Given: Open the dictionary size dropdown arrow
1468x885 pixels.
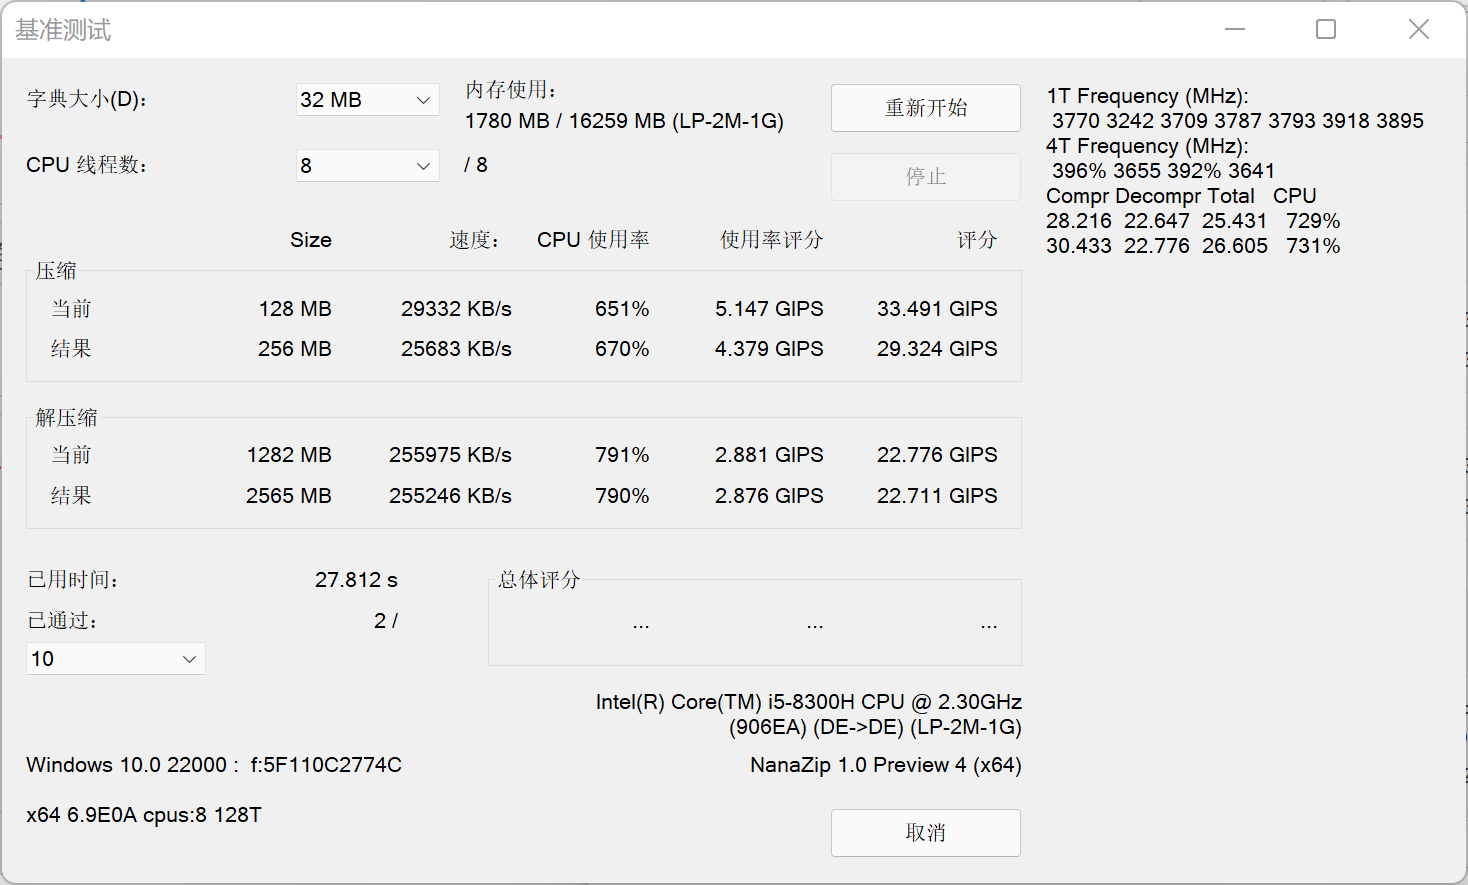Looking at the screenshot, I should [424, 99].
